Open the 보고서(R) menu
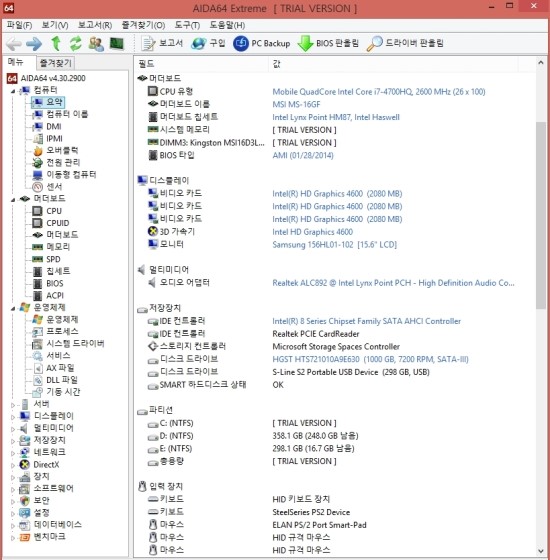Viewport: 550px width, 560px height. tap(95, 25)
